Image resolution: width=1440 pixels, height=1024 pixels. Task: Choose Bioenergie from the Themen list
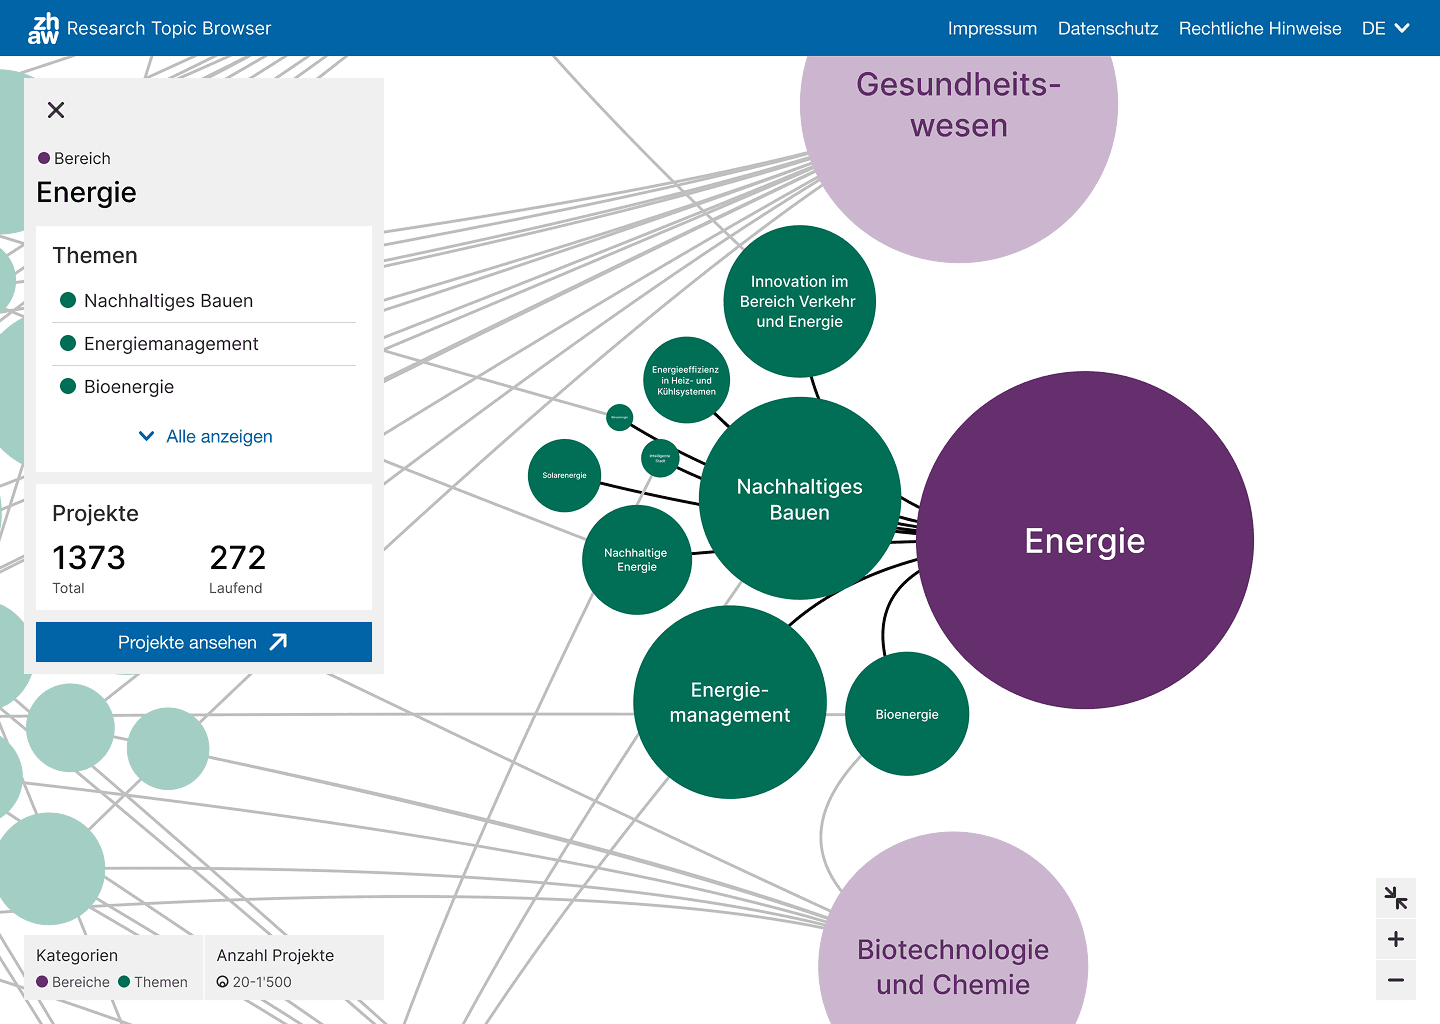coord(129,387)
